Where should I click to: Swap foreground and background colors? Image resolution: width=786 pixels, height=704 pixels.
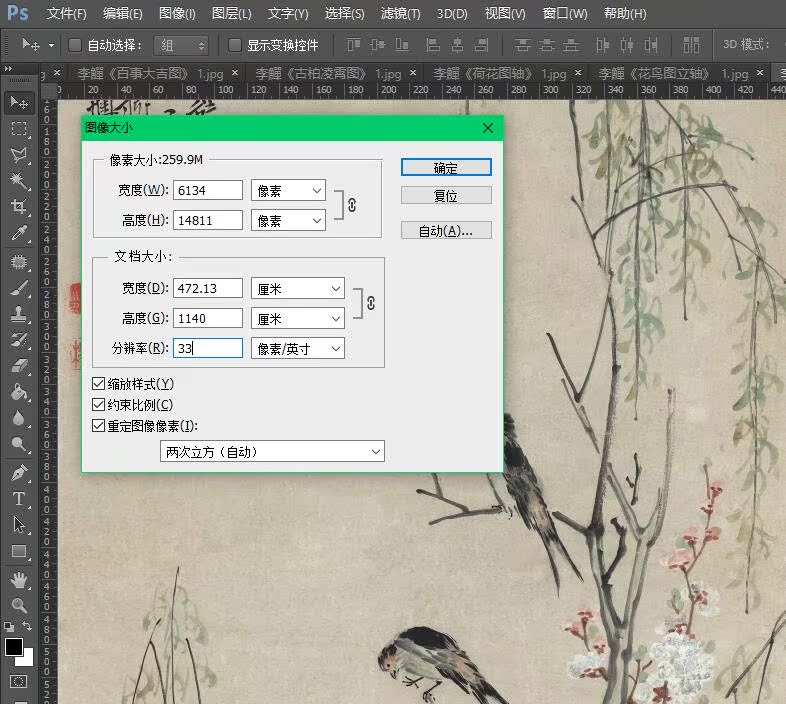point(27,626)
